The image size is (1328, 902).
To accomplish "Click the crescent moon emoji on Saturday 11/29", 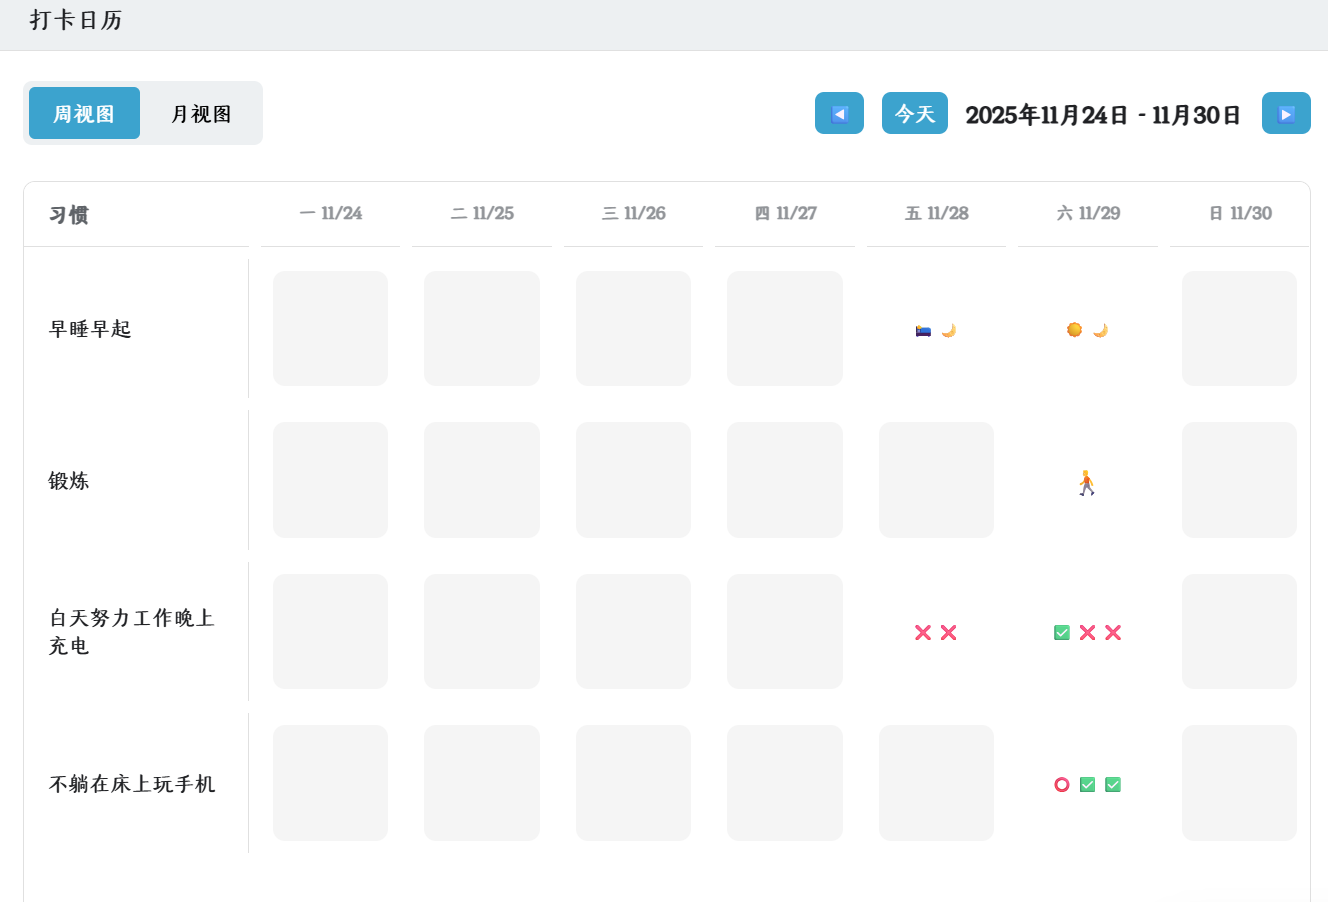I will [x=1100, y=330].
